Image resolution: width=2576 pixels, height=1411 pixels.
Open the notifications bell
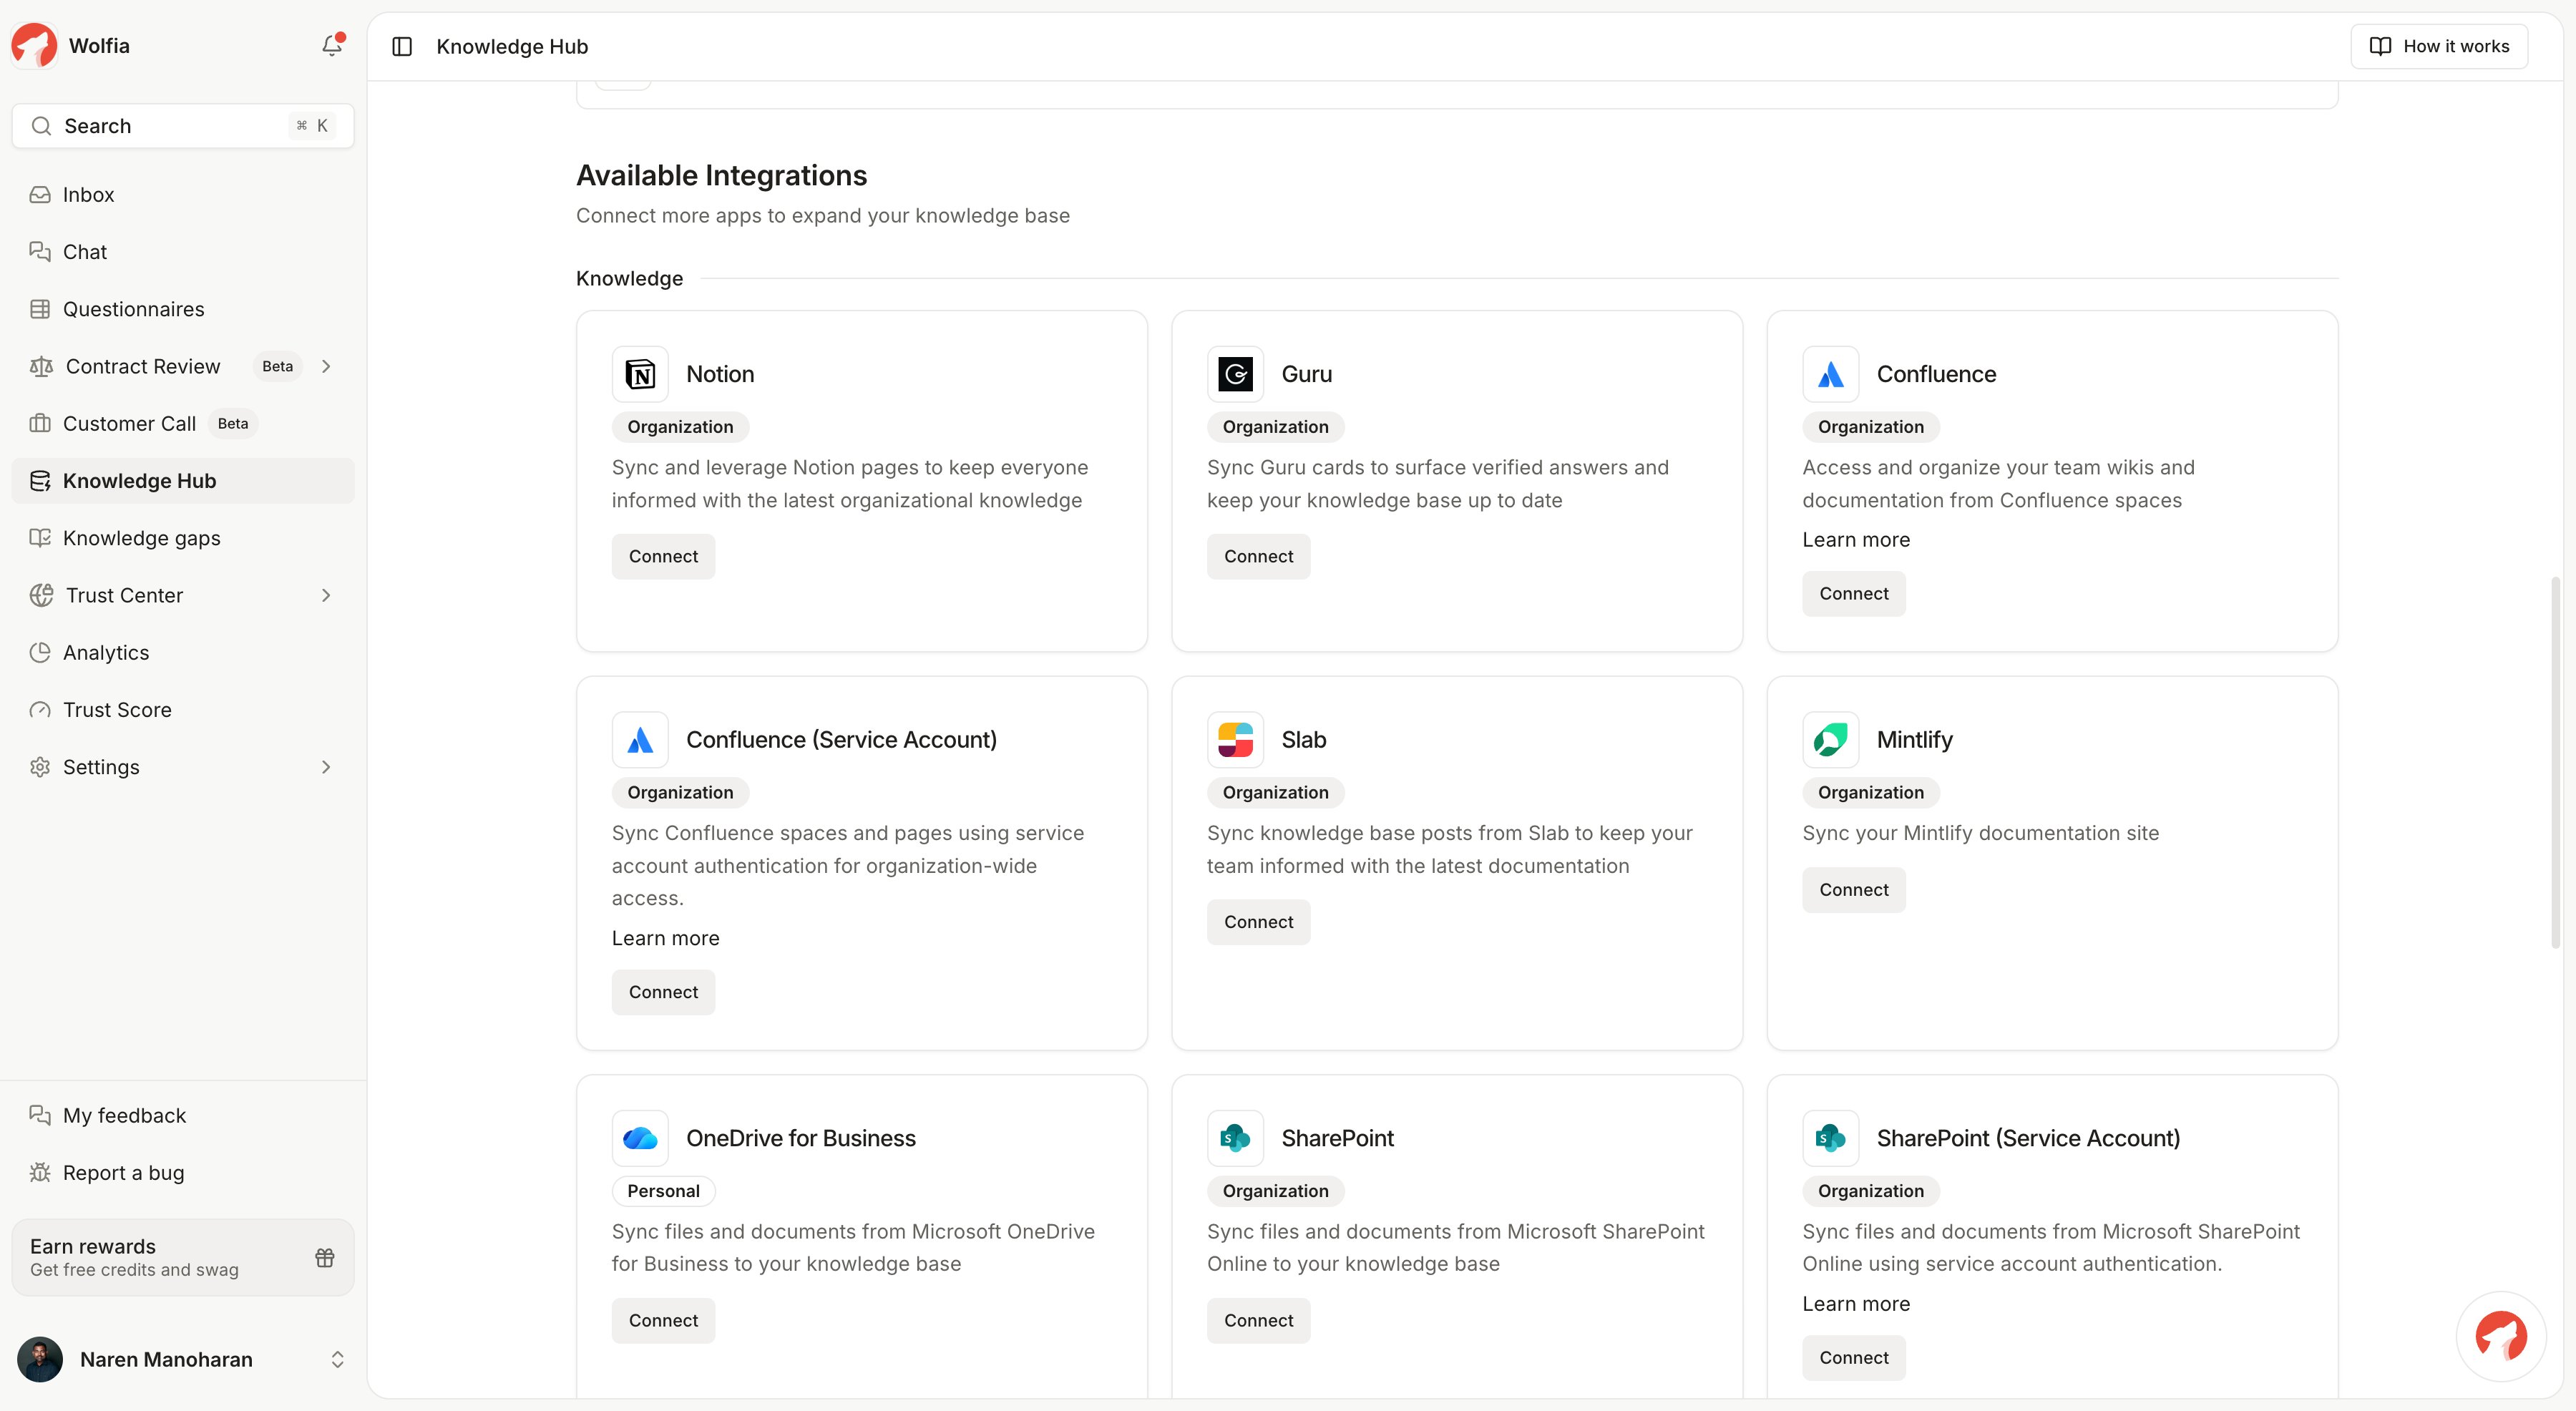tap(332, 46)
